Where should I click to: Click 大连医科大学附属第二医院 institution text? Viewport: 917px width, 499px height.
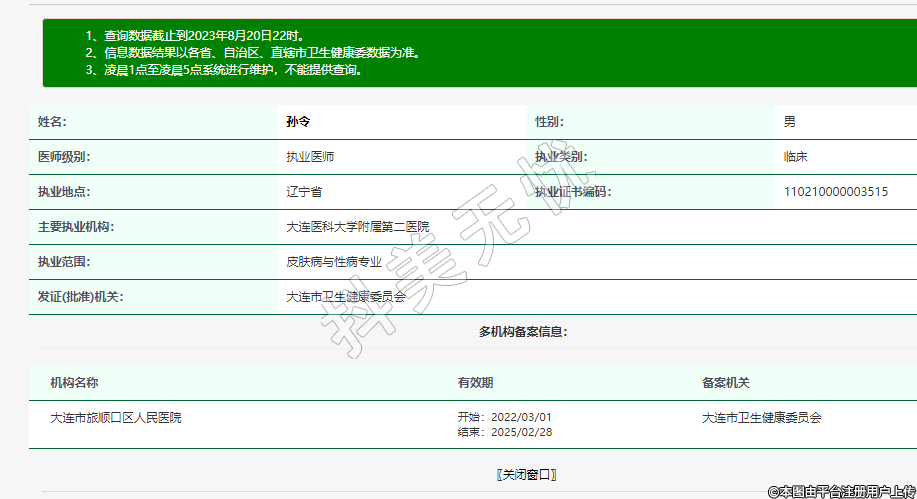coord(357,227)
